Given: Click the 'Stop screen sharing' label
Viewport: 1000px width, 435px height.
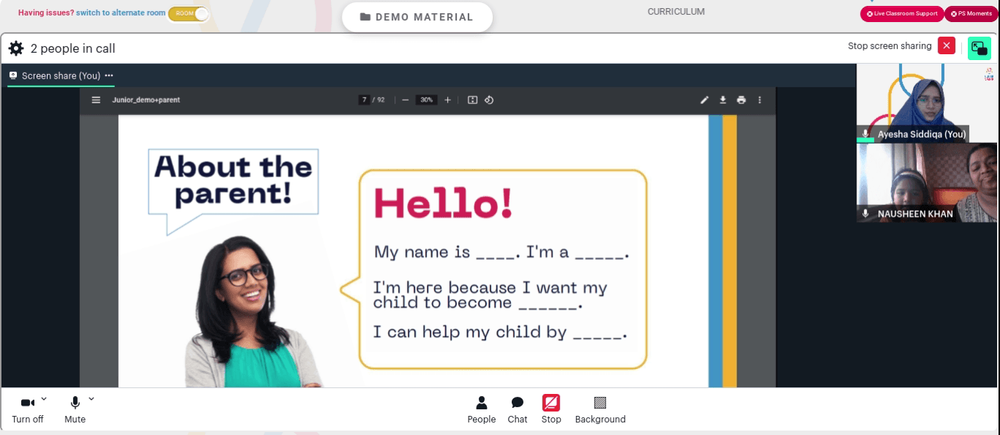Looking at the screenshot, I should [890, 46].
